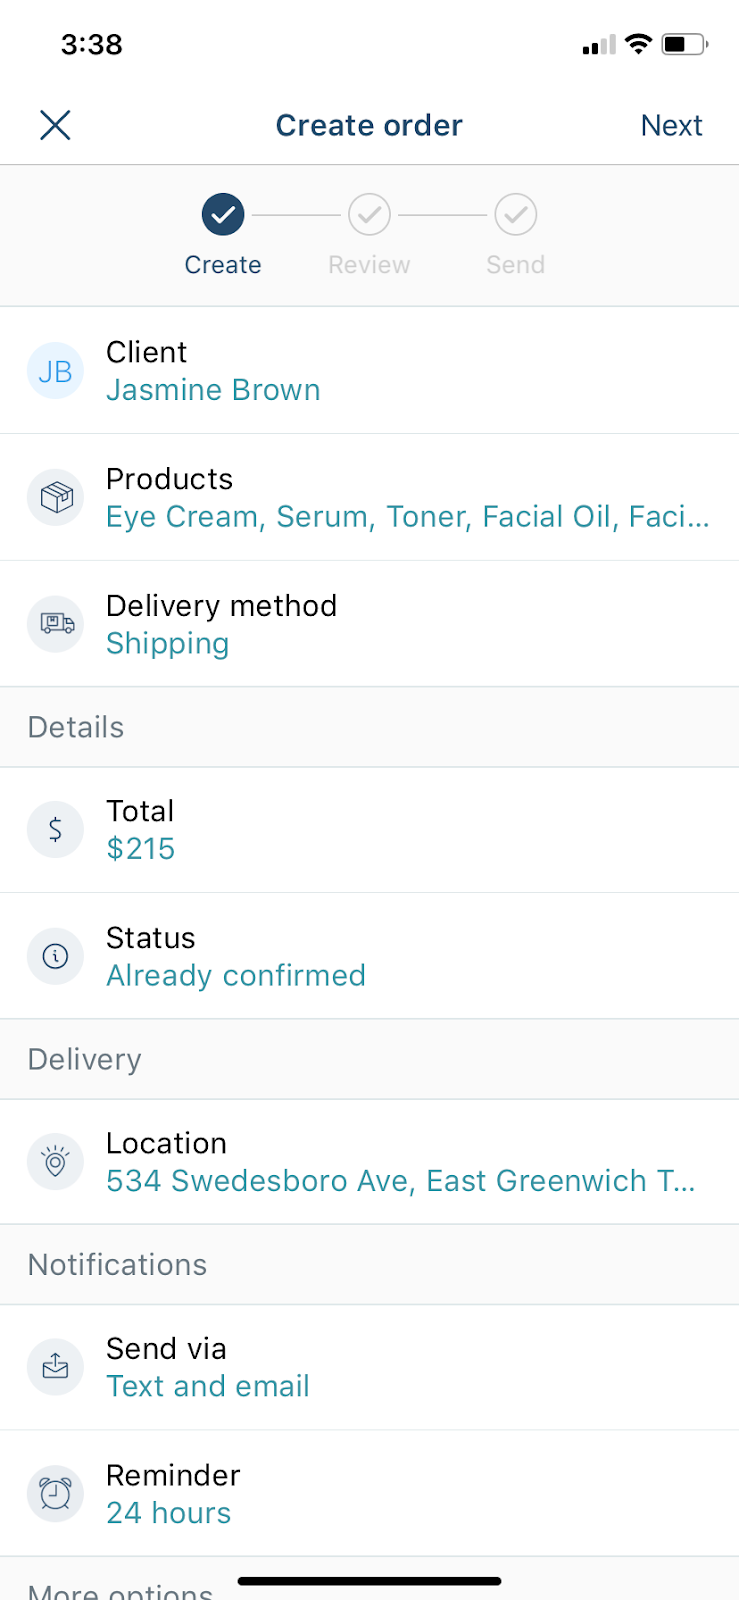
Task: Open the Delivery method Shipping selector
Action: pos(369,624)
